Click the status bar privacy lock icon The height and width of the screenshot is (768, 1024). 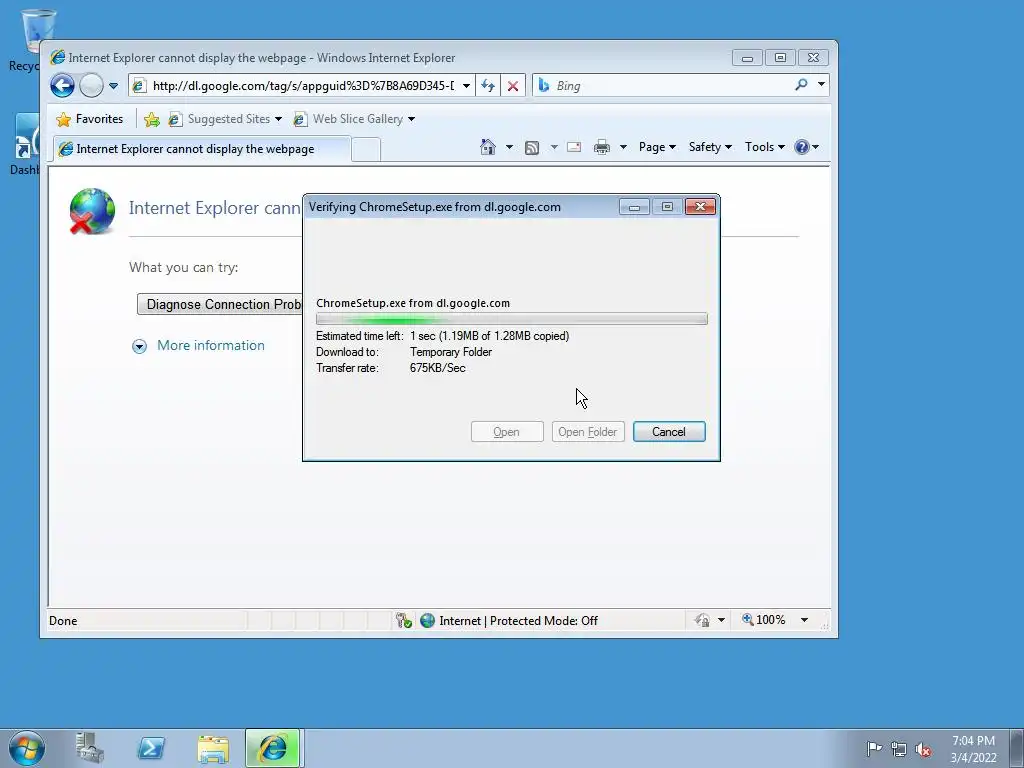click(x=702, y=620)
